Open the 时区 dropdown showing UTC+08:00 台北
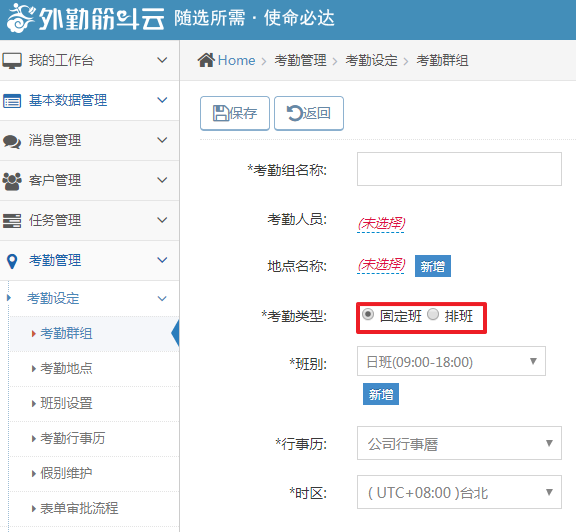The image size is (576, 532). (x=459, y=492)
